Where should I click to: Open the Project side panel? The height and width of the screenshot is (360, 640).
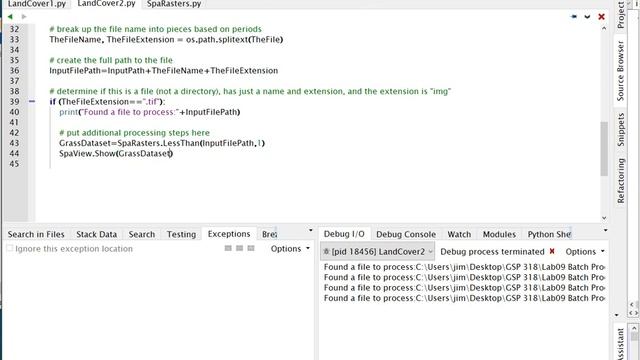[x=621, y=15]
